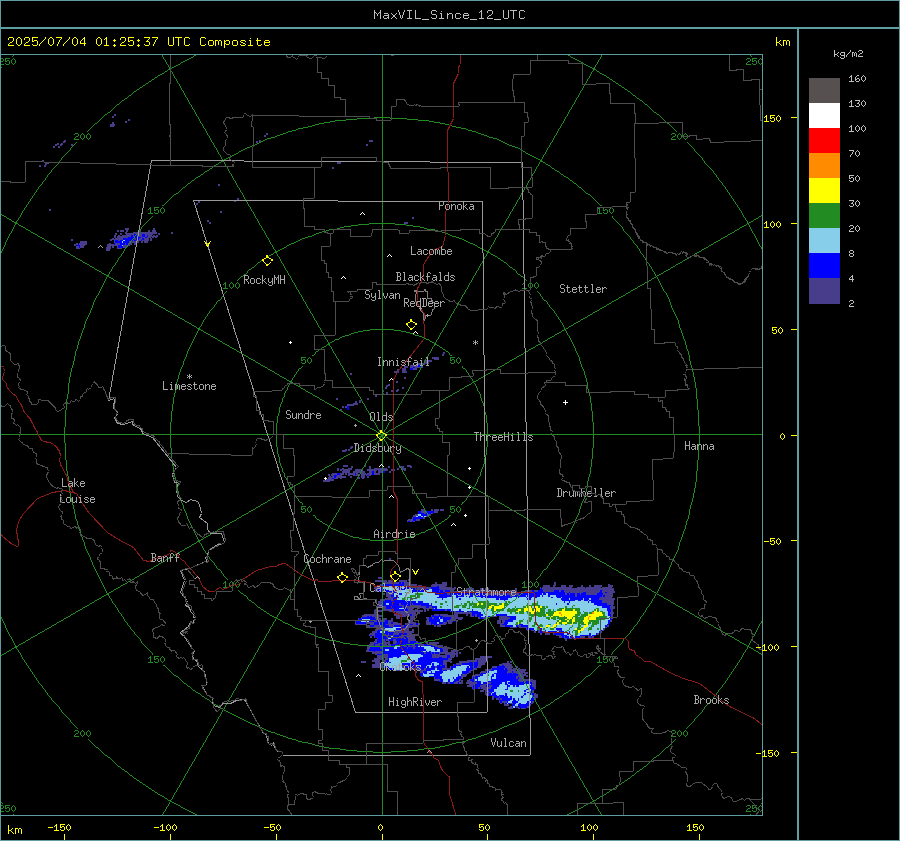Select the yellow radar-site diamond near Olds
Image resolution: width=900 pixels, height=841 pixels.
click(x=381, y=436)
